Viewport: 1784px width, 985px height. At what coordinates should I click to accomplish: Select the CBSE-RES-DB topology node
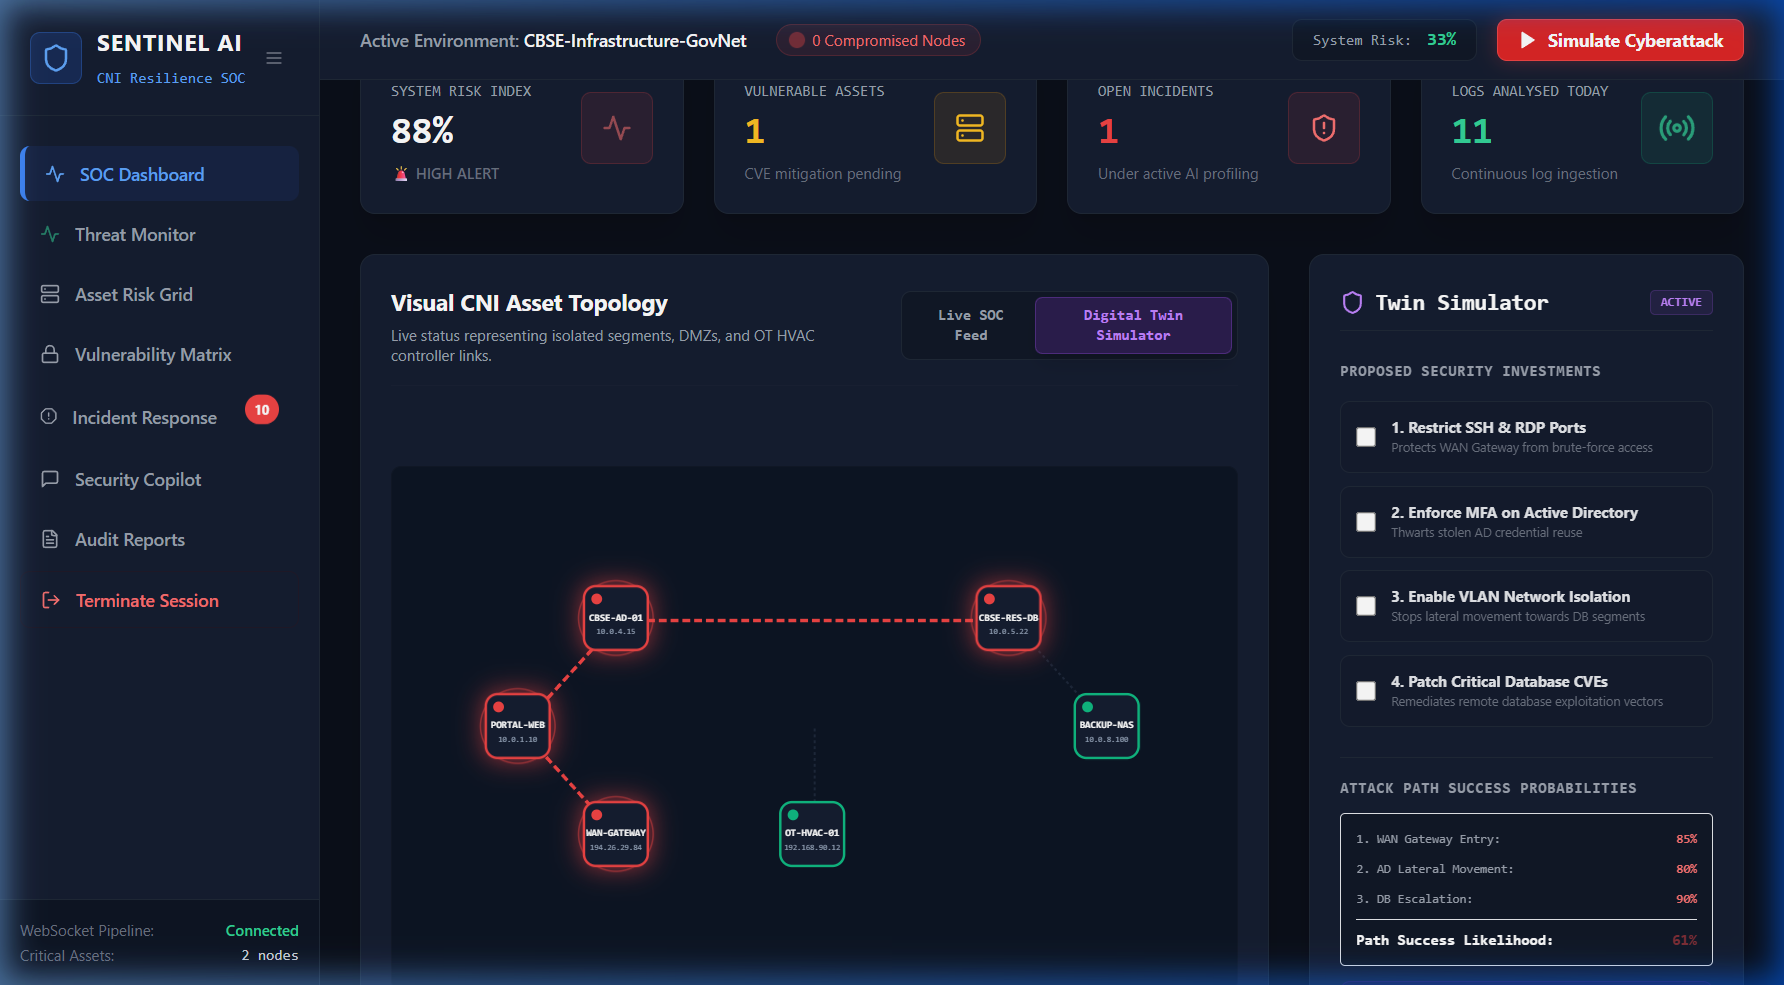1009,618
